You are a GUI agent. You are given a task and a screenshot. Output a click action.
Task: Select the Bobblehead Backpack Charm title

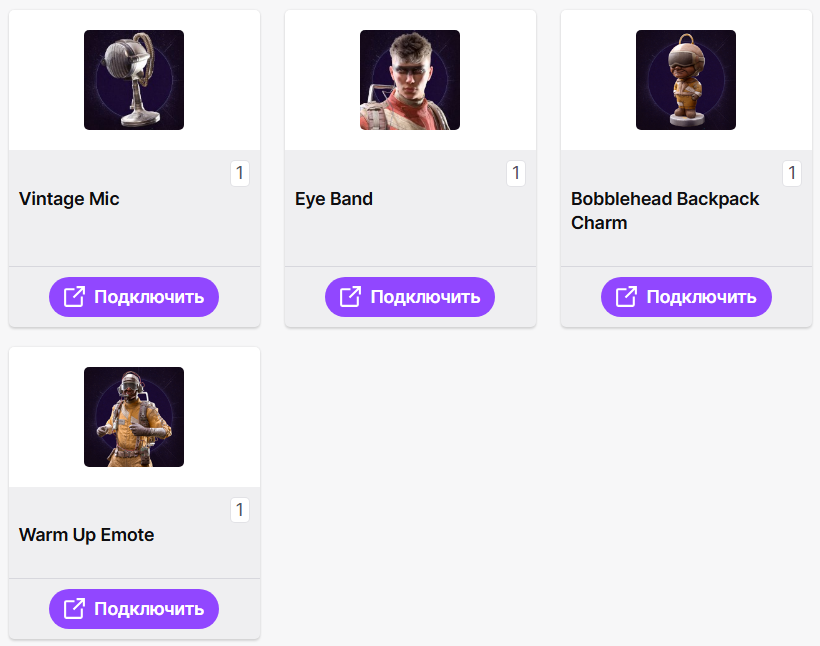[x=665, y=211]
